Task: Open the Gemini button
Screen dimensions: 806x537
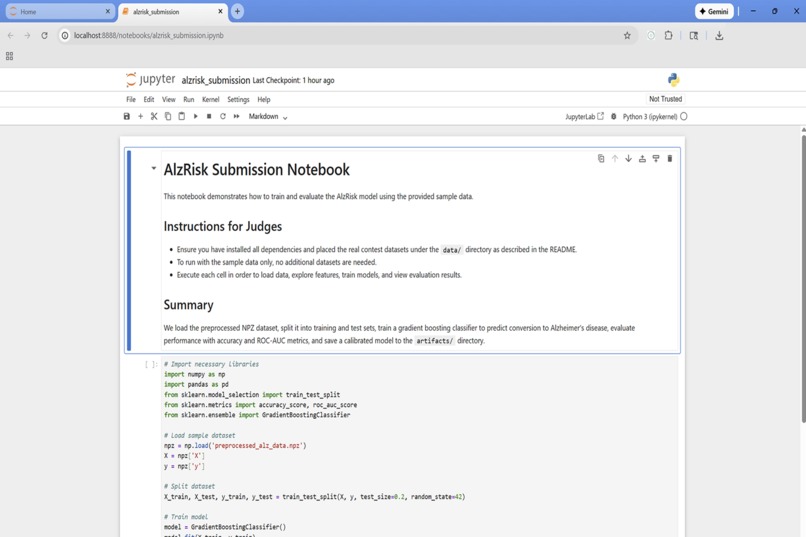Action: tap(714, 11)
